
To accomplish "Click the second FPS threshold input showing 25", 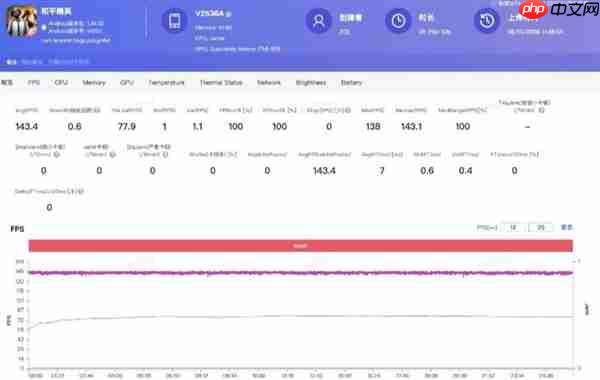I will click(540, 227).
